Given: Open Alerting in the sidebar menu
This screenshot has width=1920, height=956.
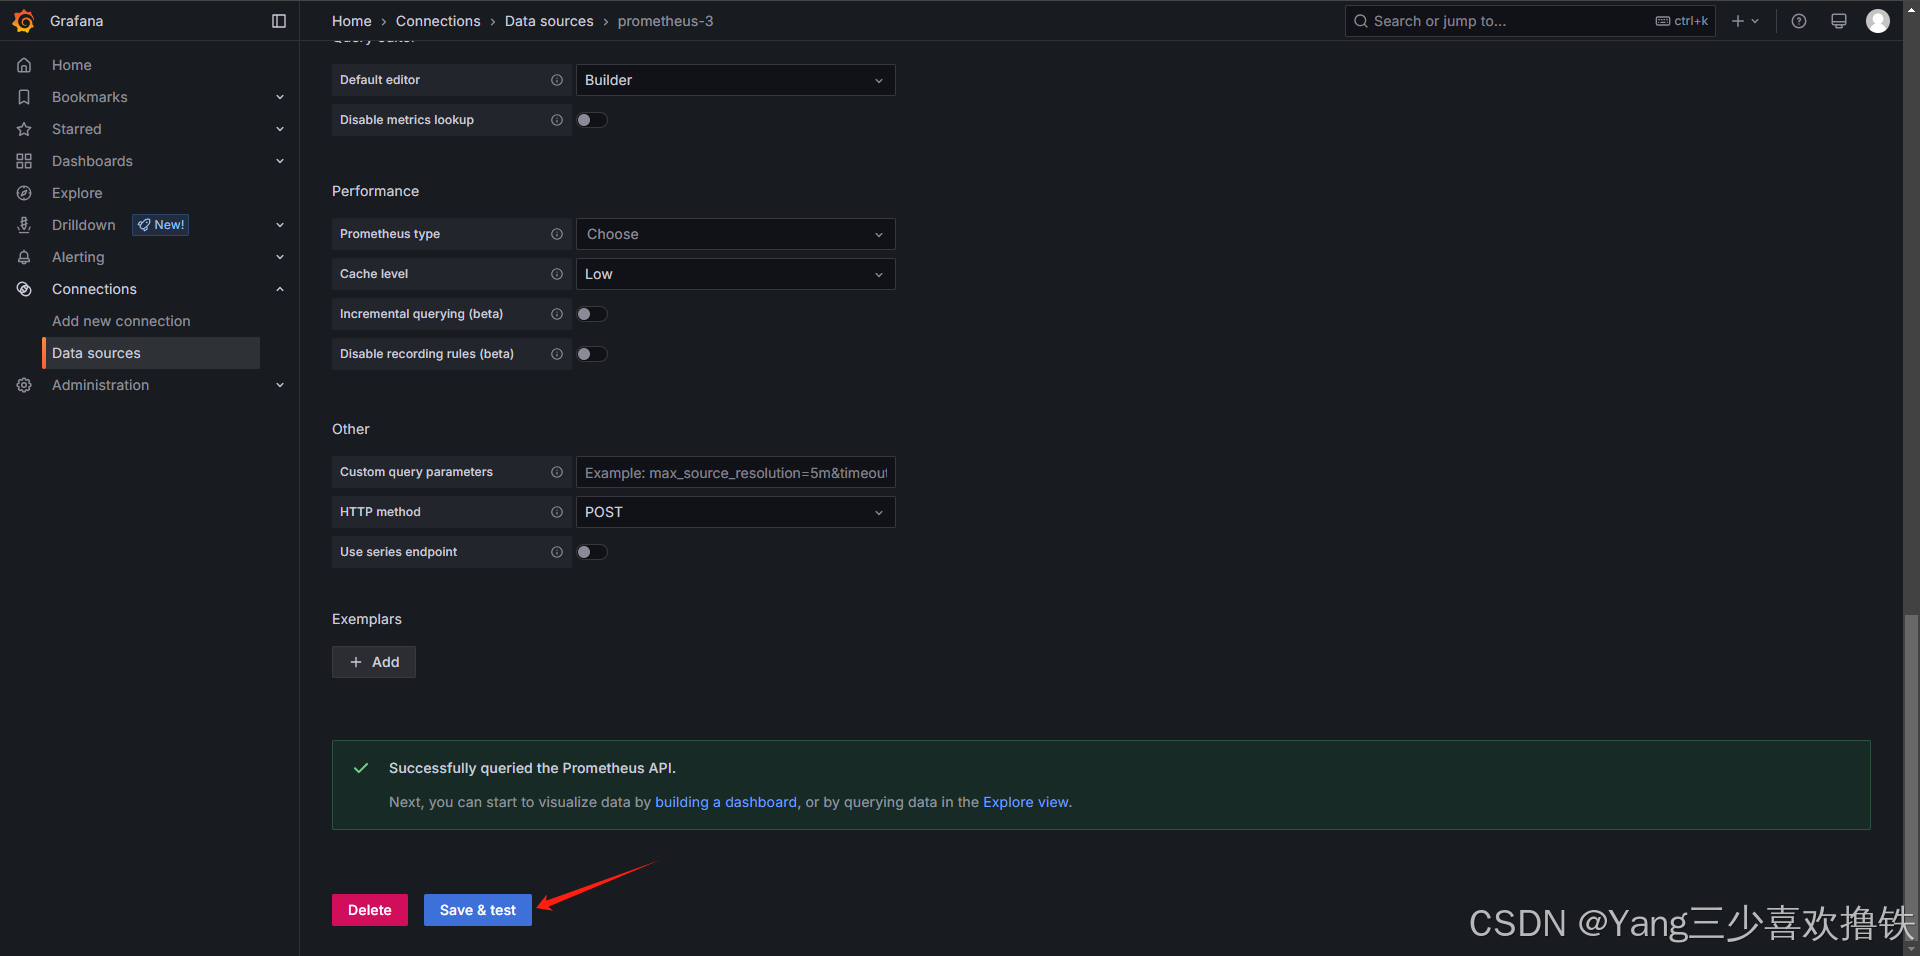Looking at the screenshot, I should tap(78, 257).
